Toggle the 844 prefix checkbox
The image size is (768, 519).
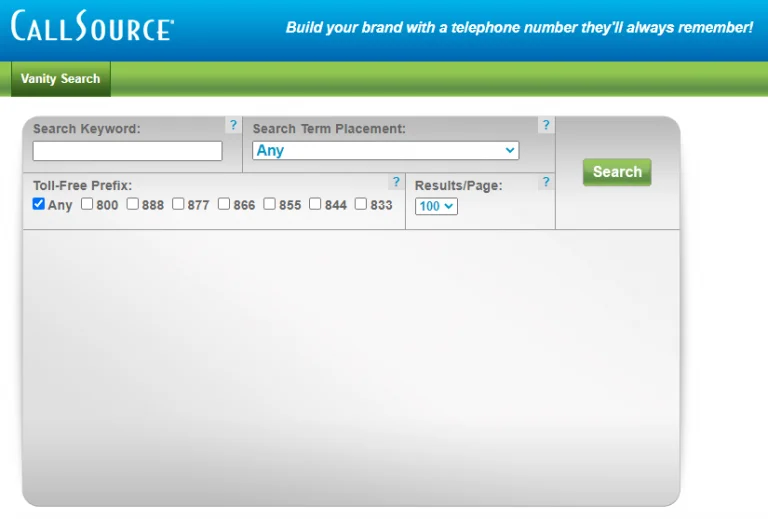click(315, 204)
